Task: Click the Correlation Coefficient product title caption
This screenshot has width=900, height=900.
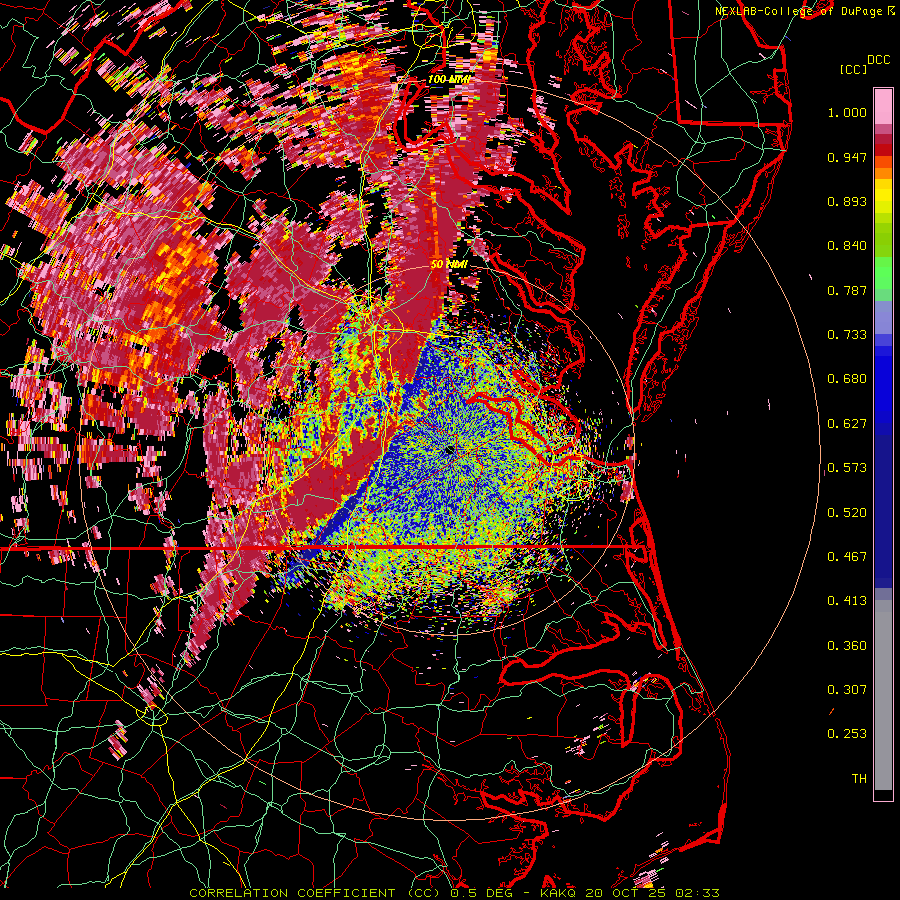Action: coord(454,893)
